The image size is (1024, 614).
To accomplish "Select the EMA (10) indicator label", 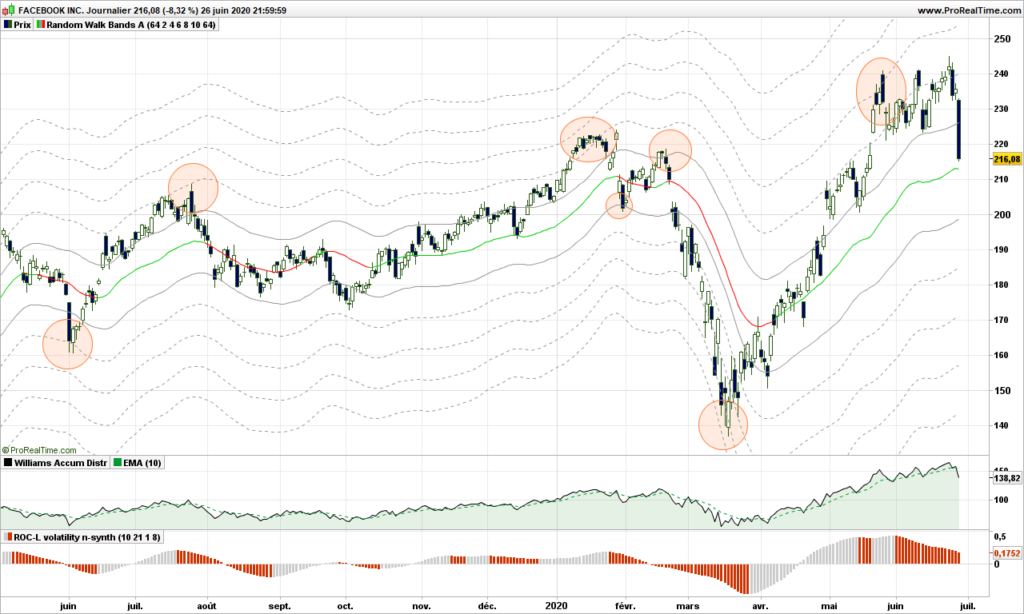I will click(x=142, y=463).
